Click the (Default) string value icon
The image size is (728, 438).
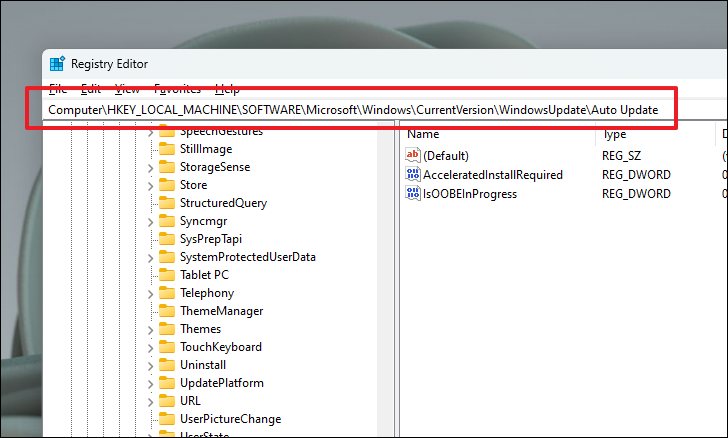coord(412,155)
